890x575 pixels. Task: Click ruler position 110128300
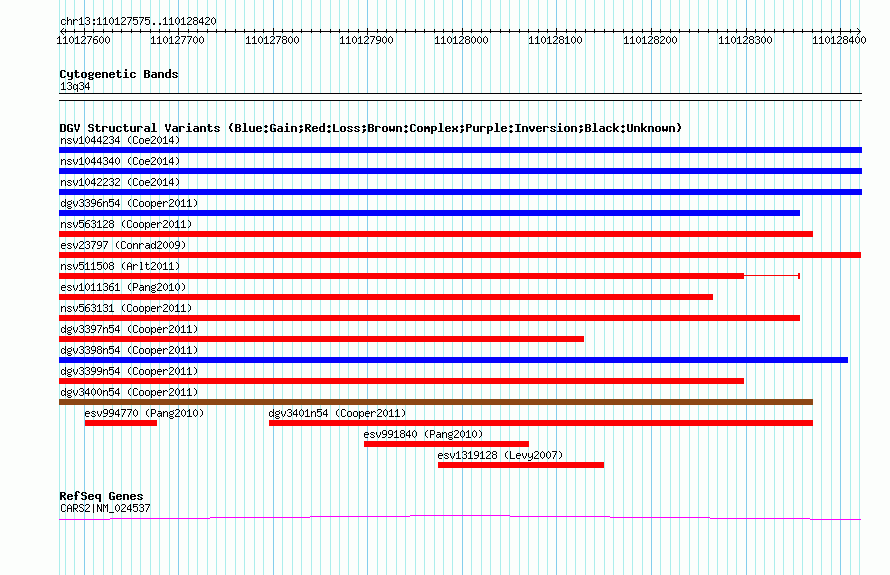coord(745,40)
